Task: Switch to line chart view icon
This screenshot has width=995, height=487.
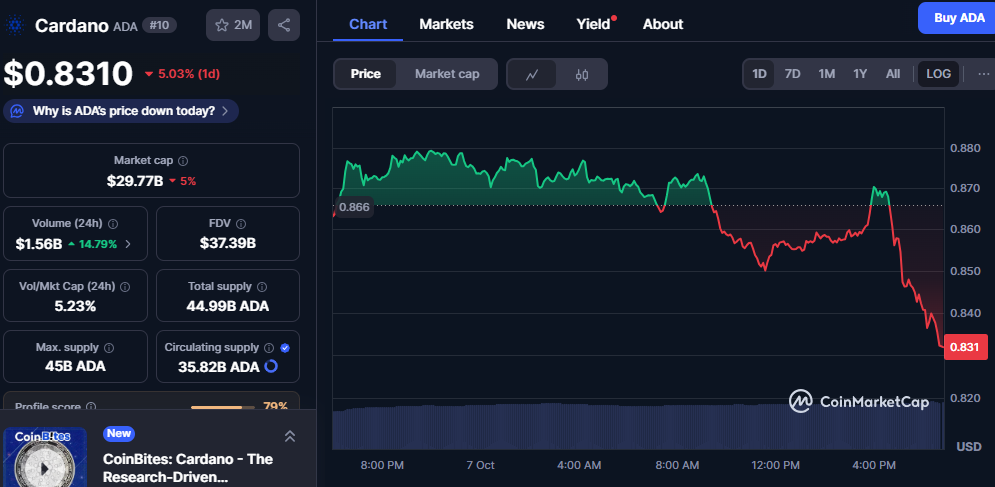Action: click(x=533, y=74)
